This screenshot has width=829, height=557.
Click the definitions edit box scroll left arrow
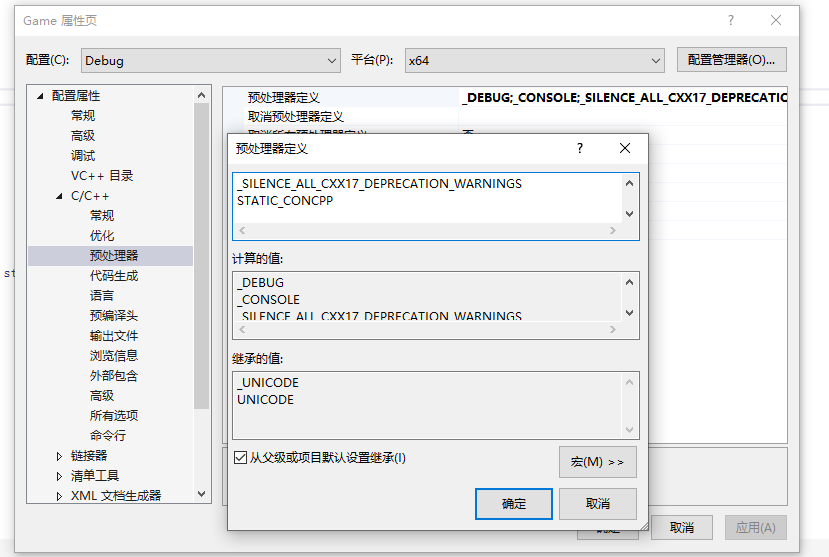(242, 230)
